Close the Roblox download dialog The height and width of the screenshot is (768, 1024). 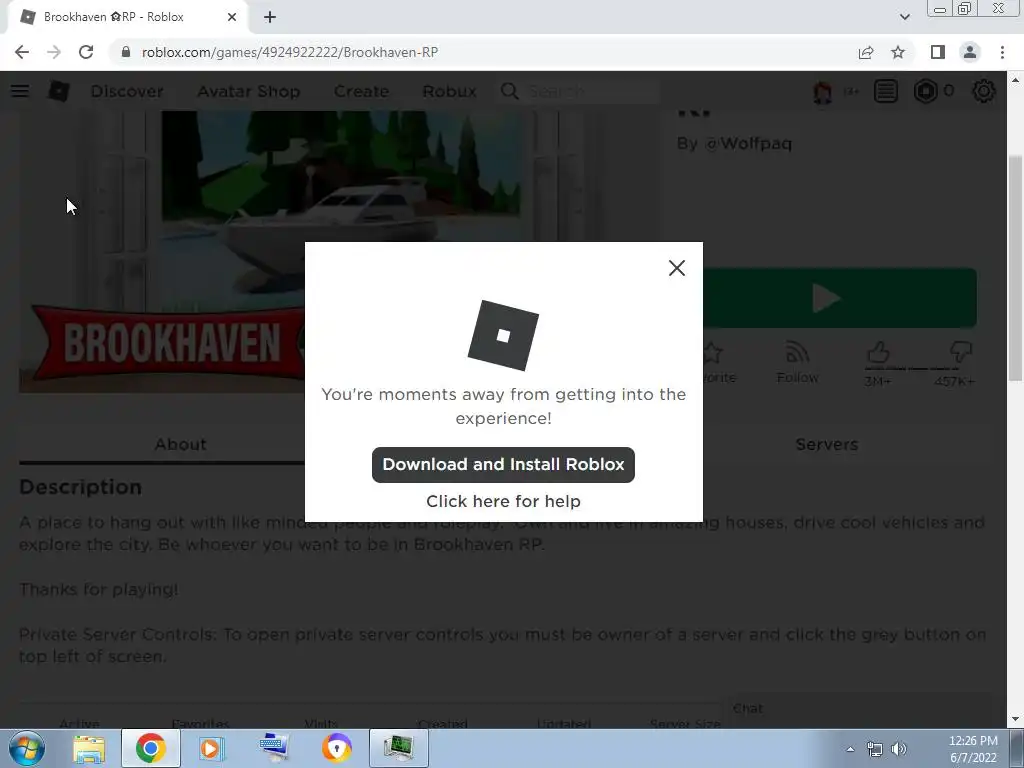[x=677, y=268]
